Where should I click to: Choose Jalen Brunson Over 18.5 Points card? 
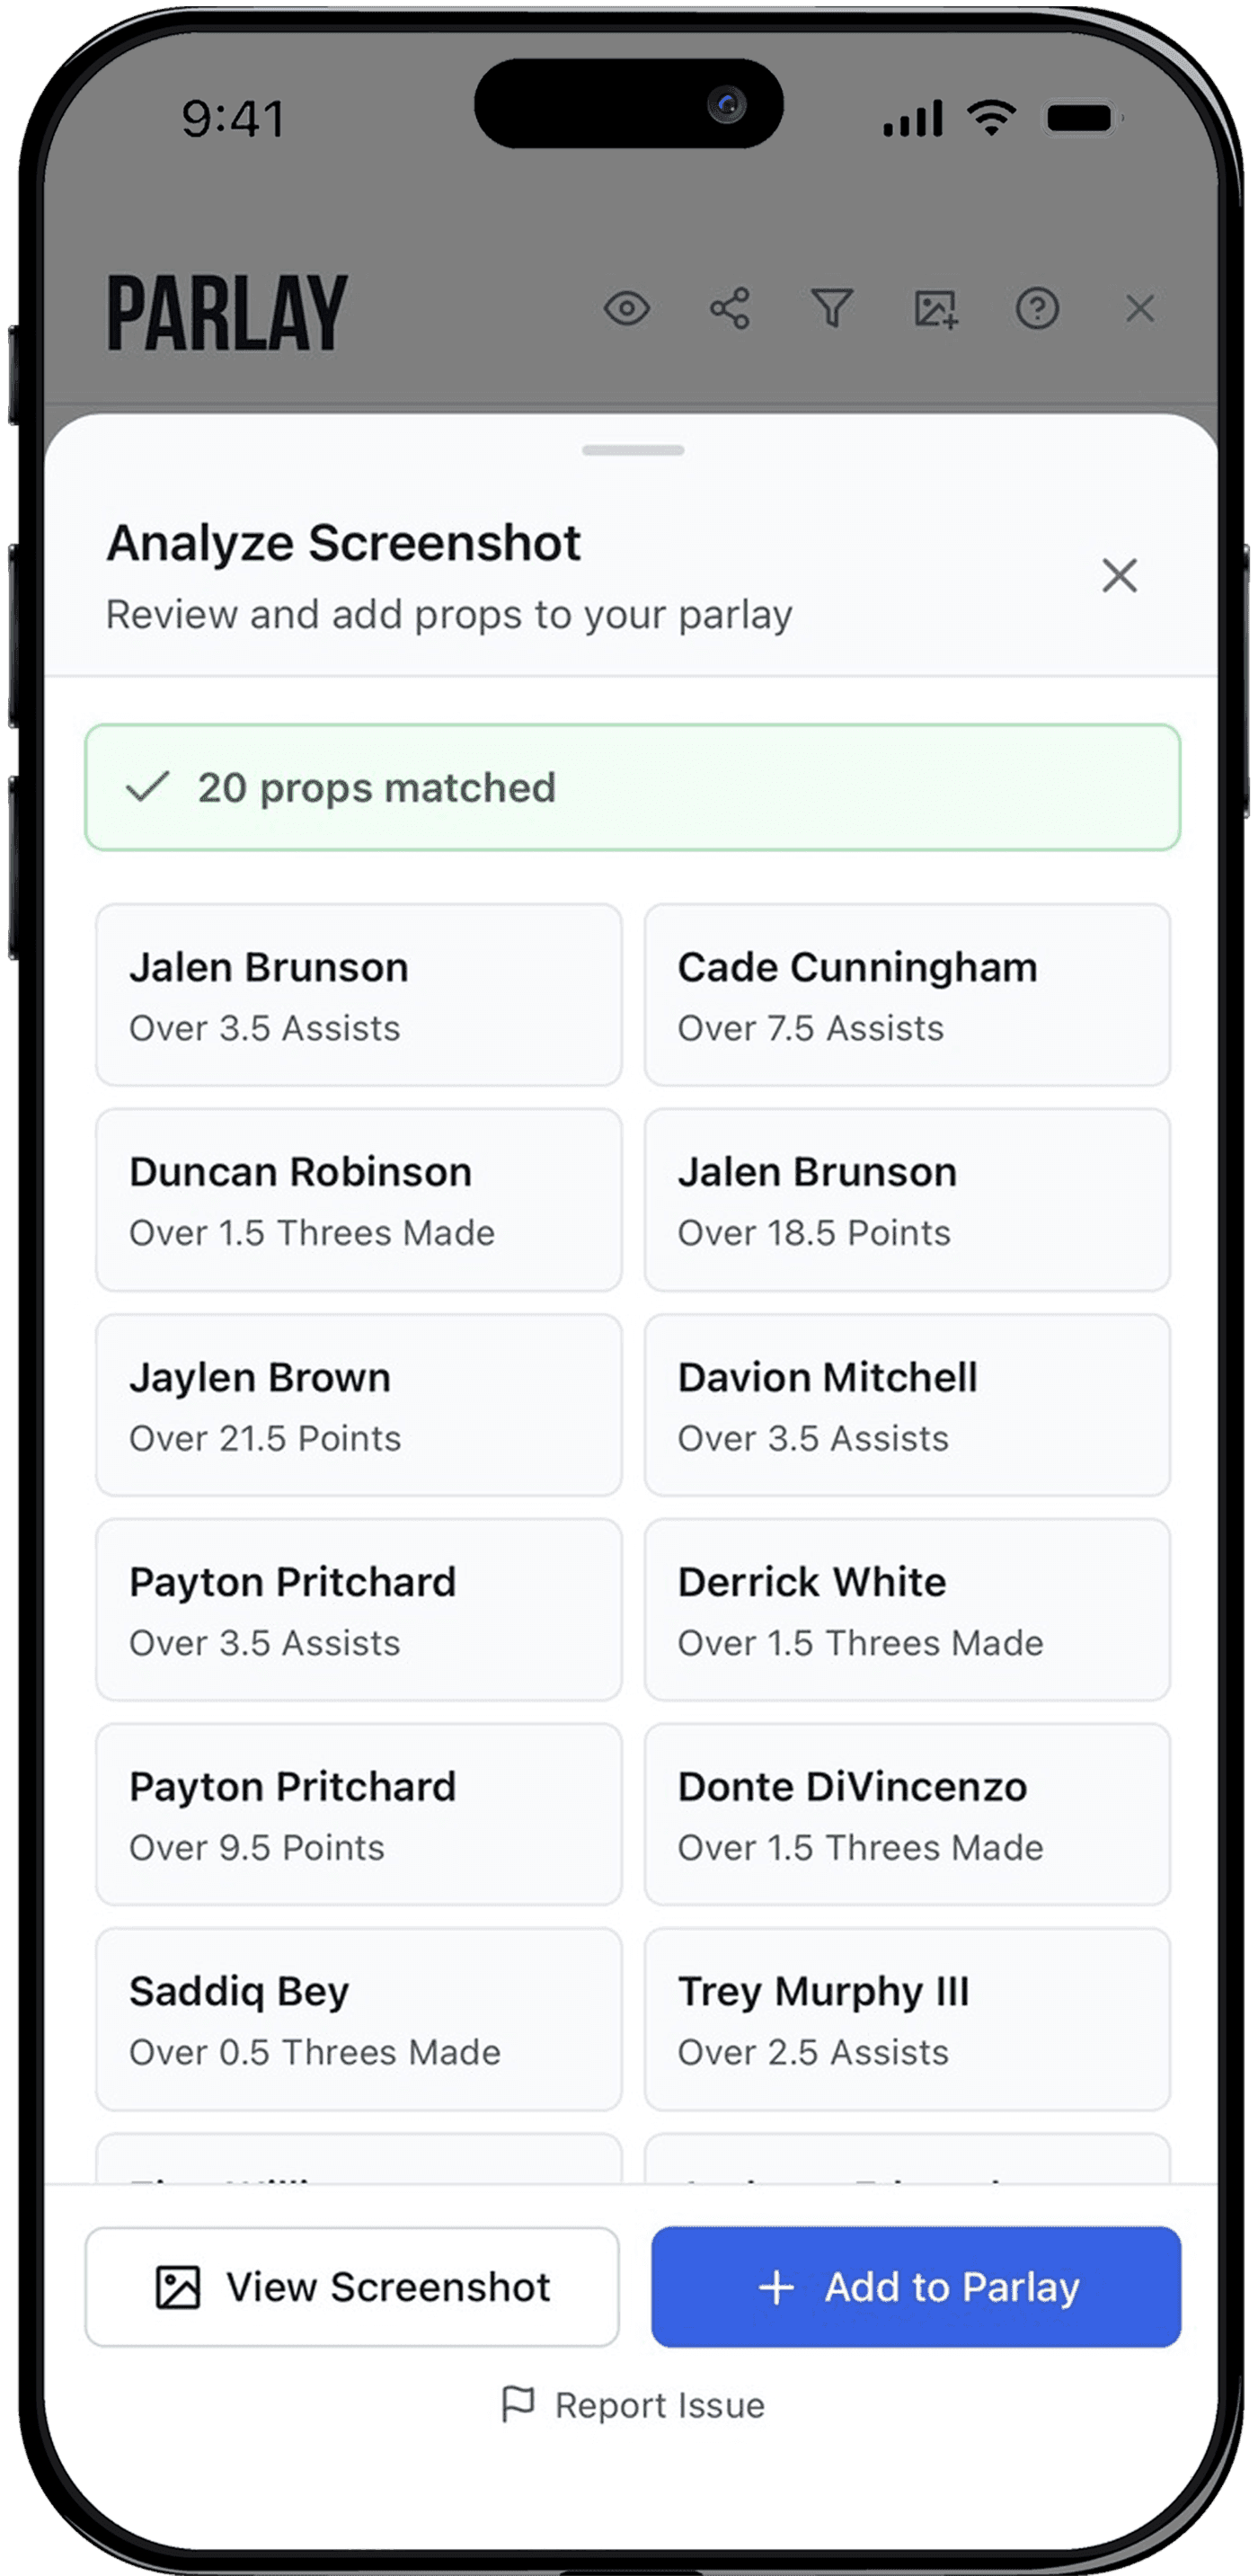(x=907, y=1200)
